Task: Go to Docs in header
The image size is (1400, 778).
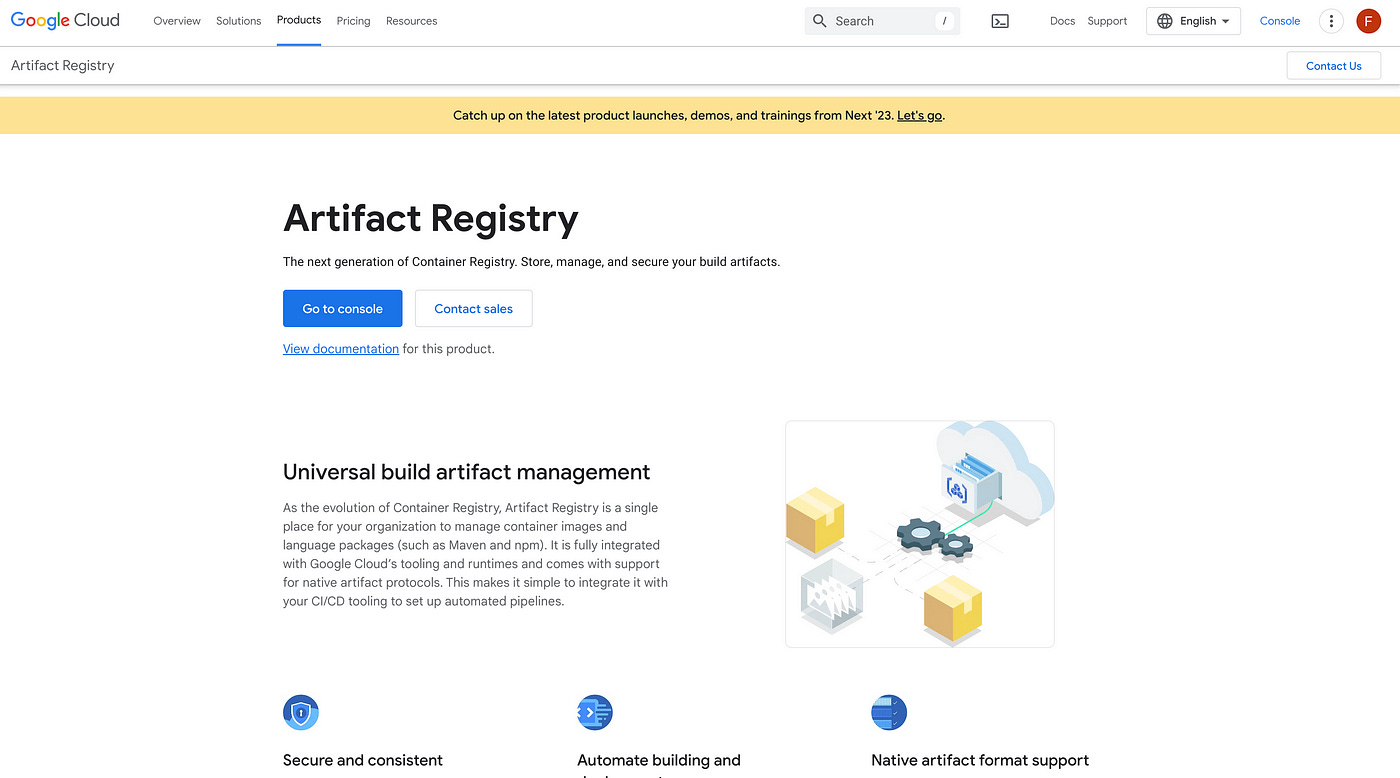Action: pyautogui.click(x=1062, y=21)
